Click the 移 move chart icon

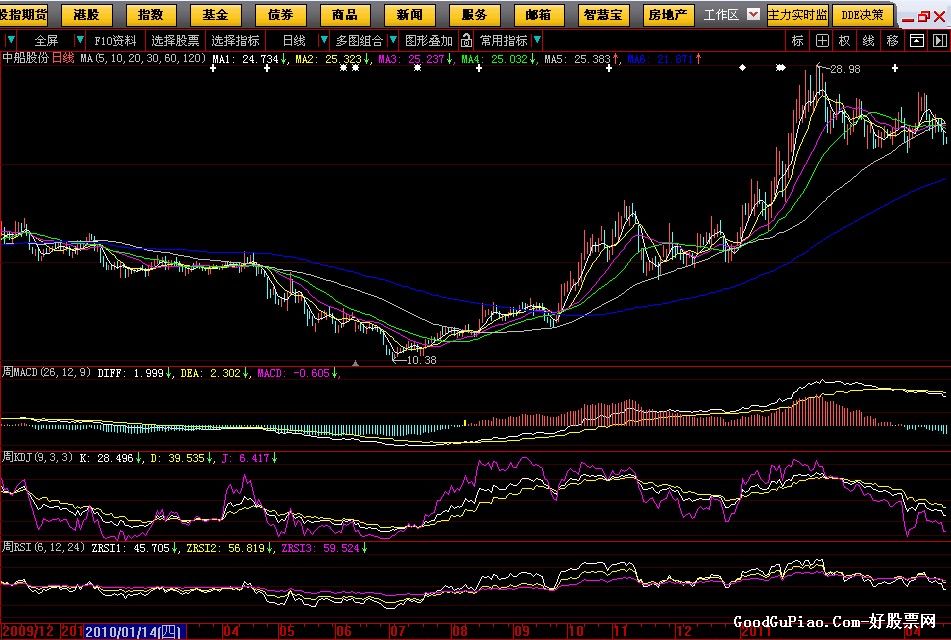(x=892, y=40)
